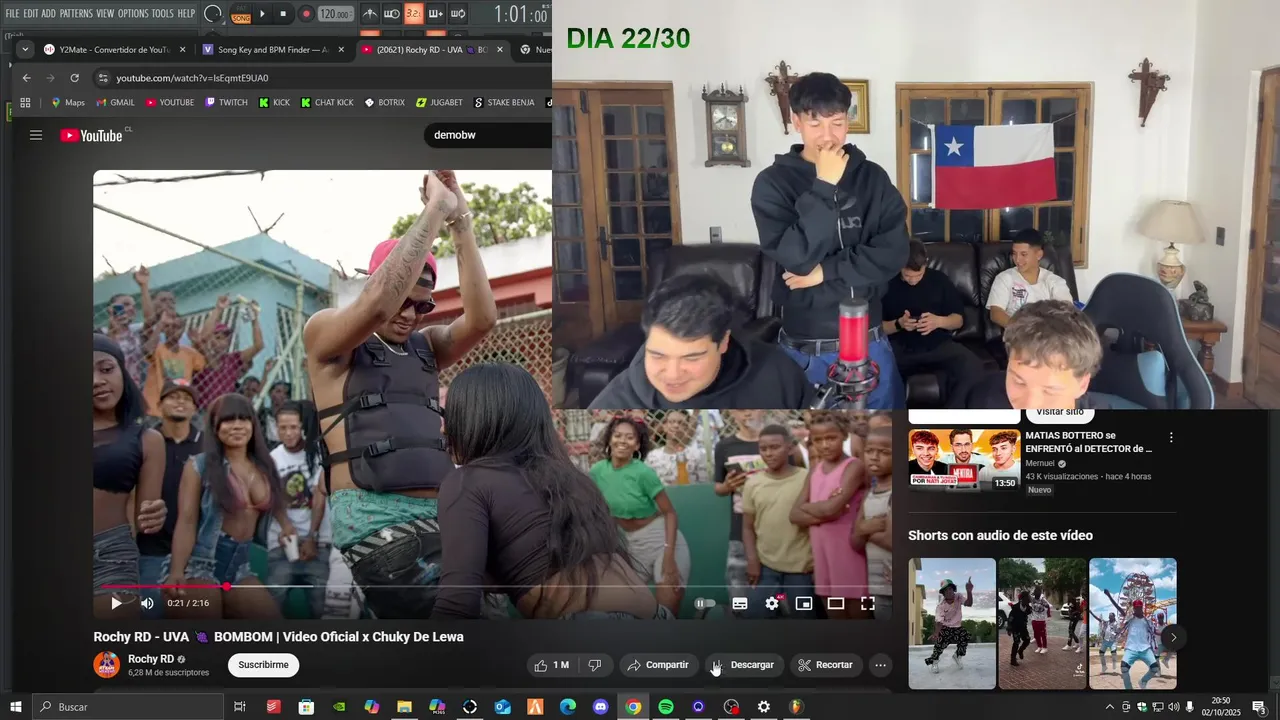Enter fullscreen on the YouTube player
Viewport: 1280px width, 720px height.
coord(868,603)
